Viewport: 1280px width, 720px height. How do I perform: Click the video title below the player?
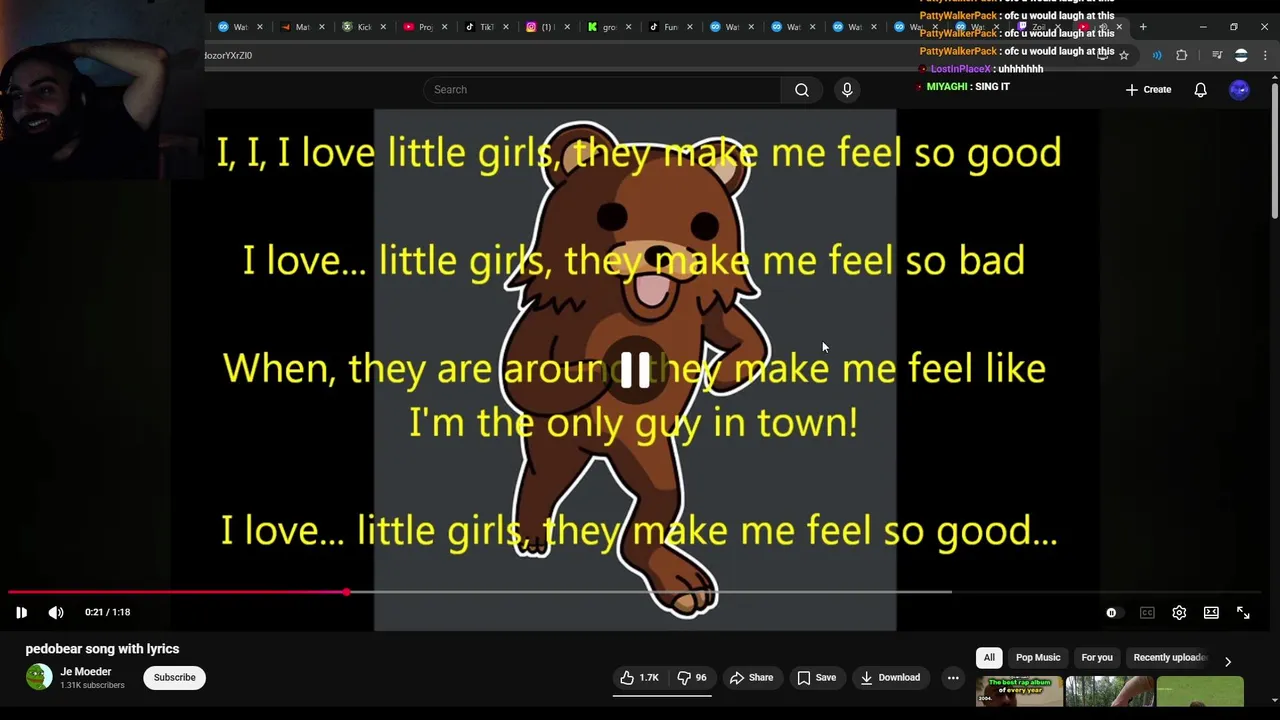coord(102,649)
